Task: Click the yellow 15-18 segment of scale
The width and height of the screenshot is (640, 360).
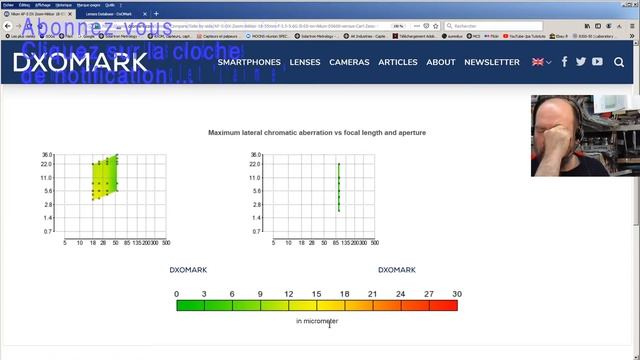Action: [x=331, y=305]
